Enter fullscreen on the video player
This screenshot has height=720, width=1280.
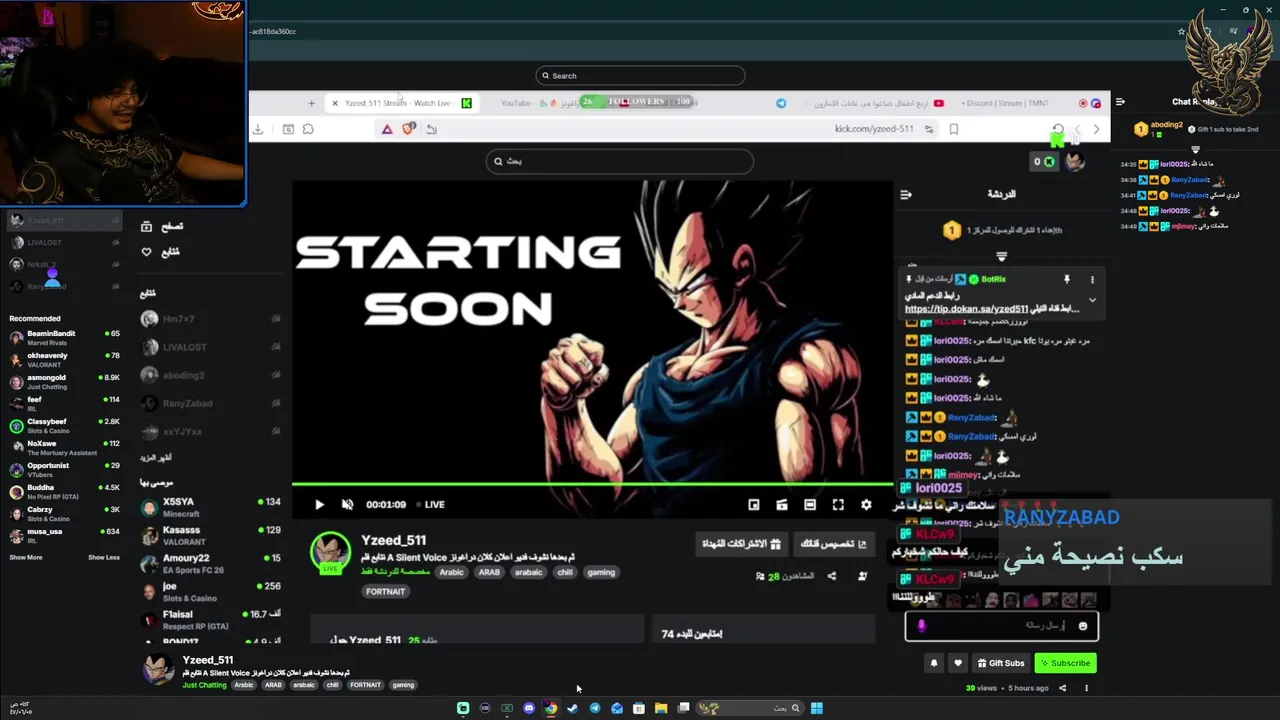(838, 505)
